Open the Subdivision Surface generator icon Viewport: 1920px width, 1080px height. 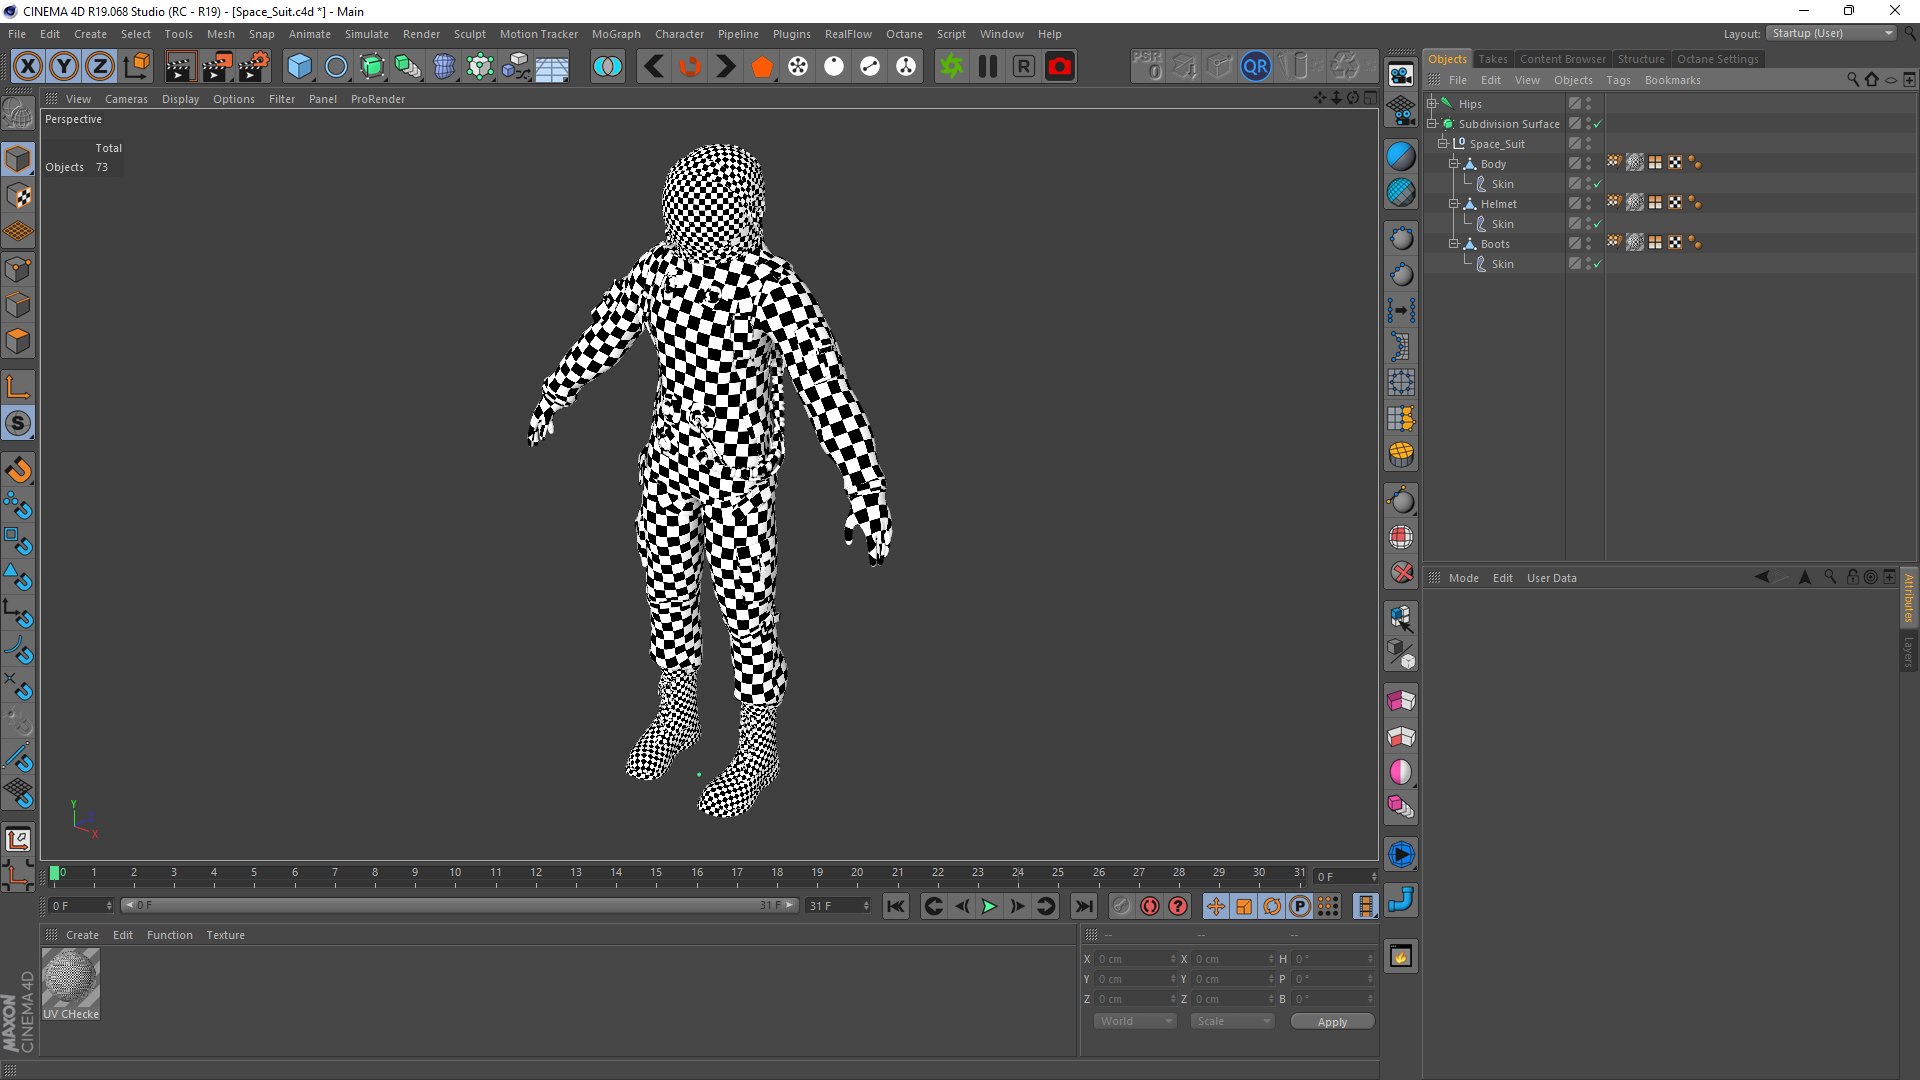click(x=372, y=67)
